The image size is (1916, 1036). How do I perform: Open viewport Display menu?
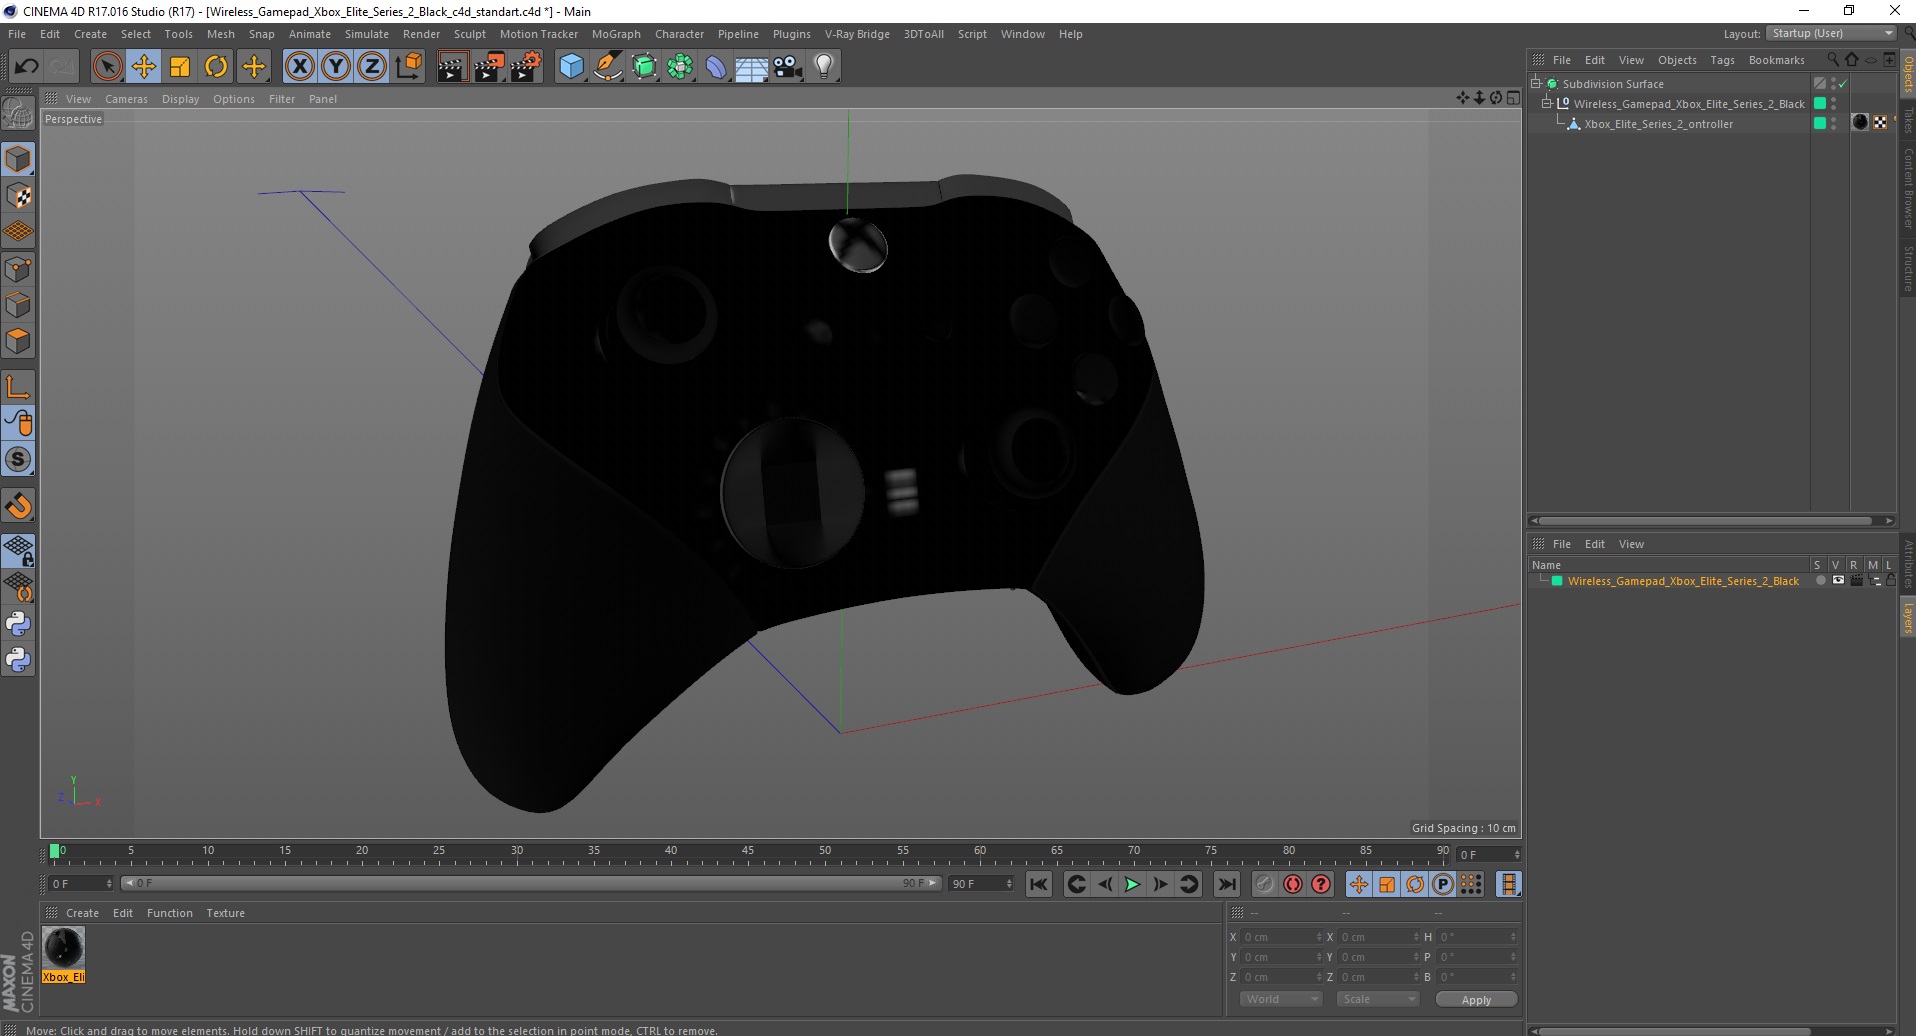[180, 99]
